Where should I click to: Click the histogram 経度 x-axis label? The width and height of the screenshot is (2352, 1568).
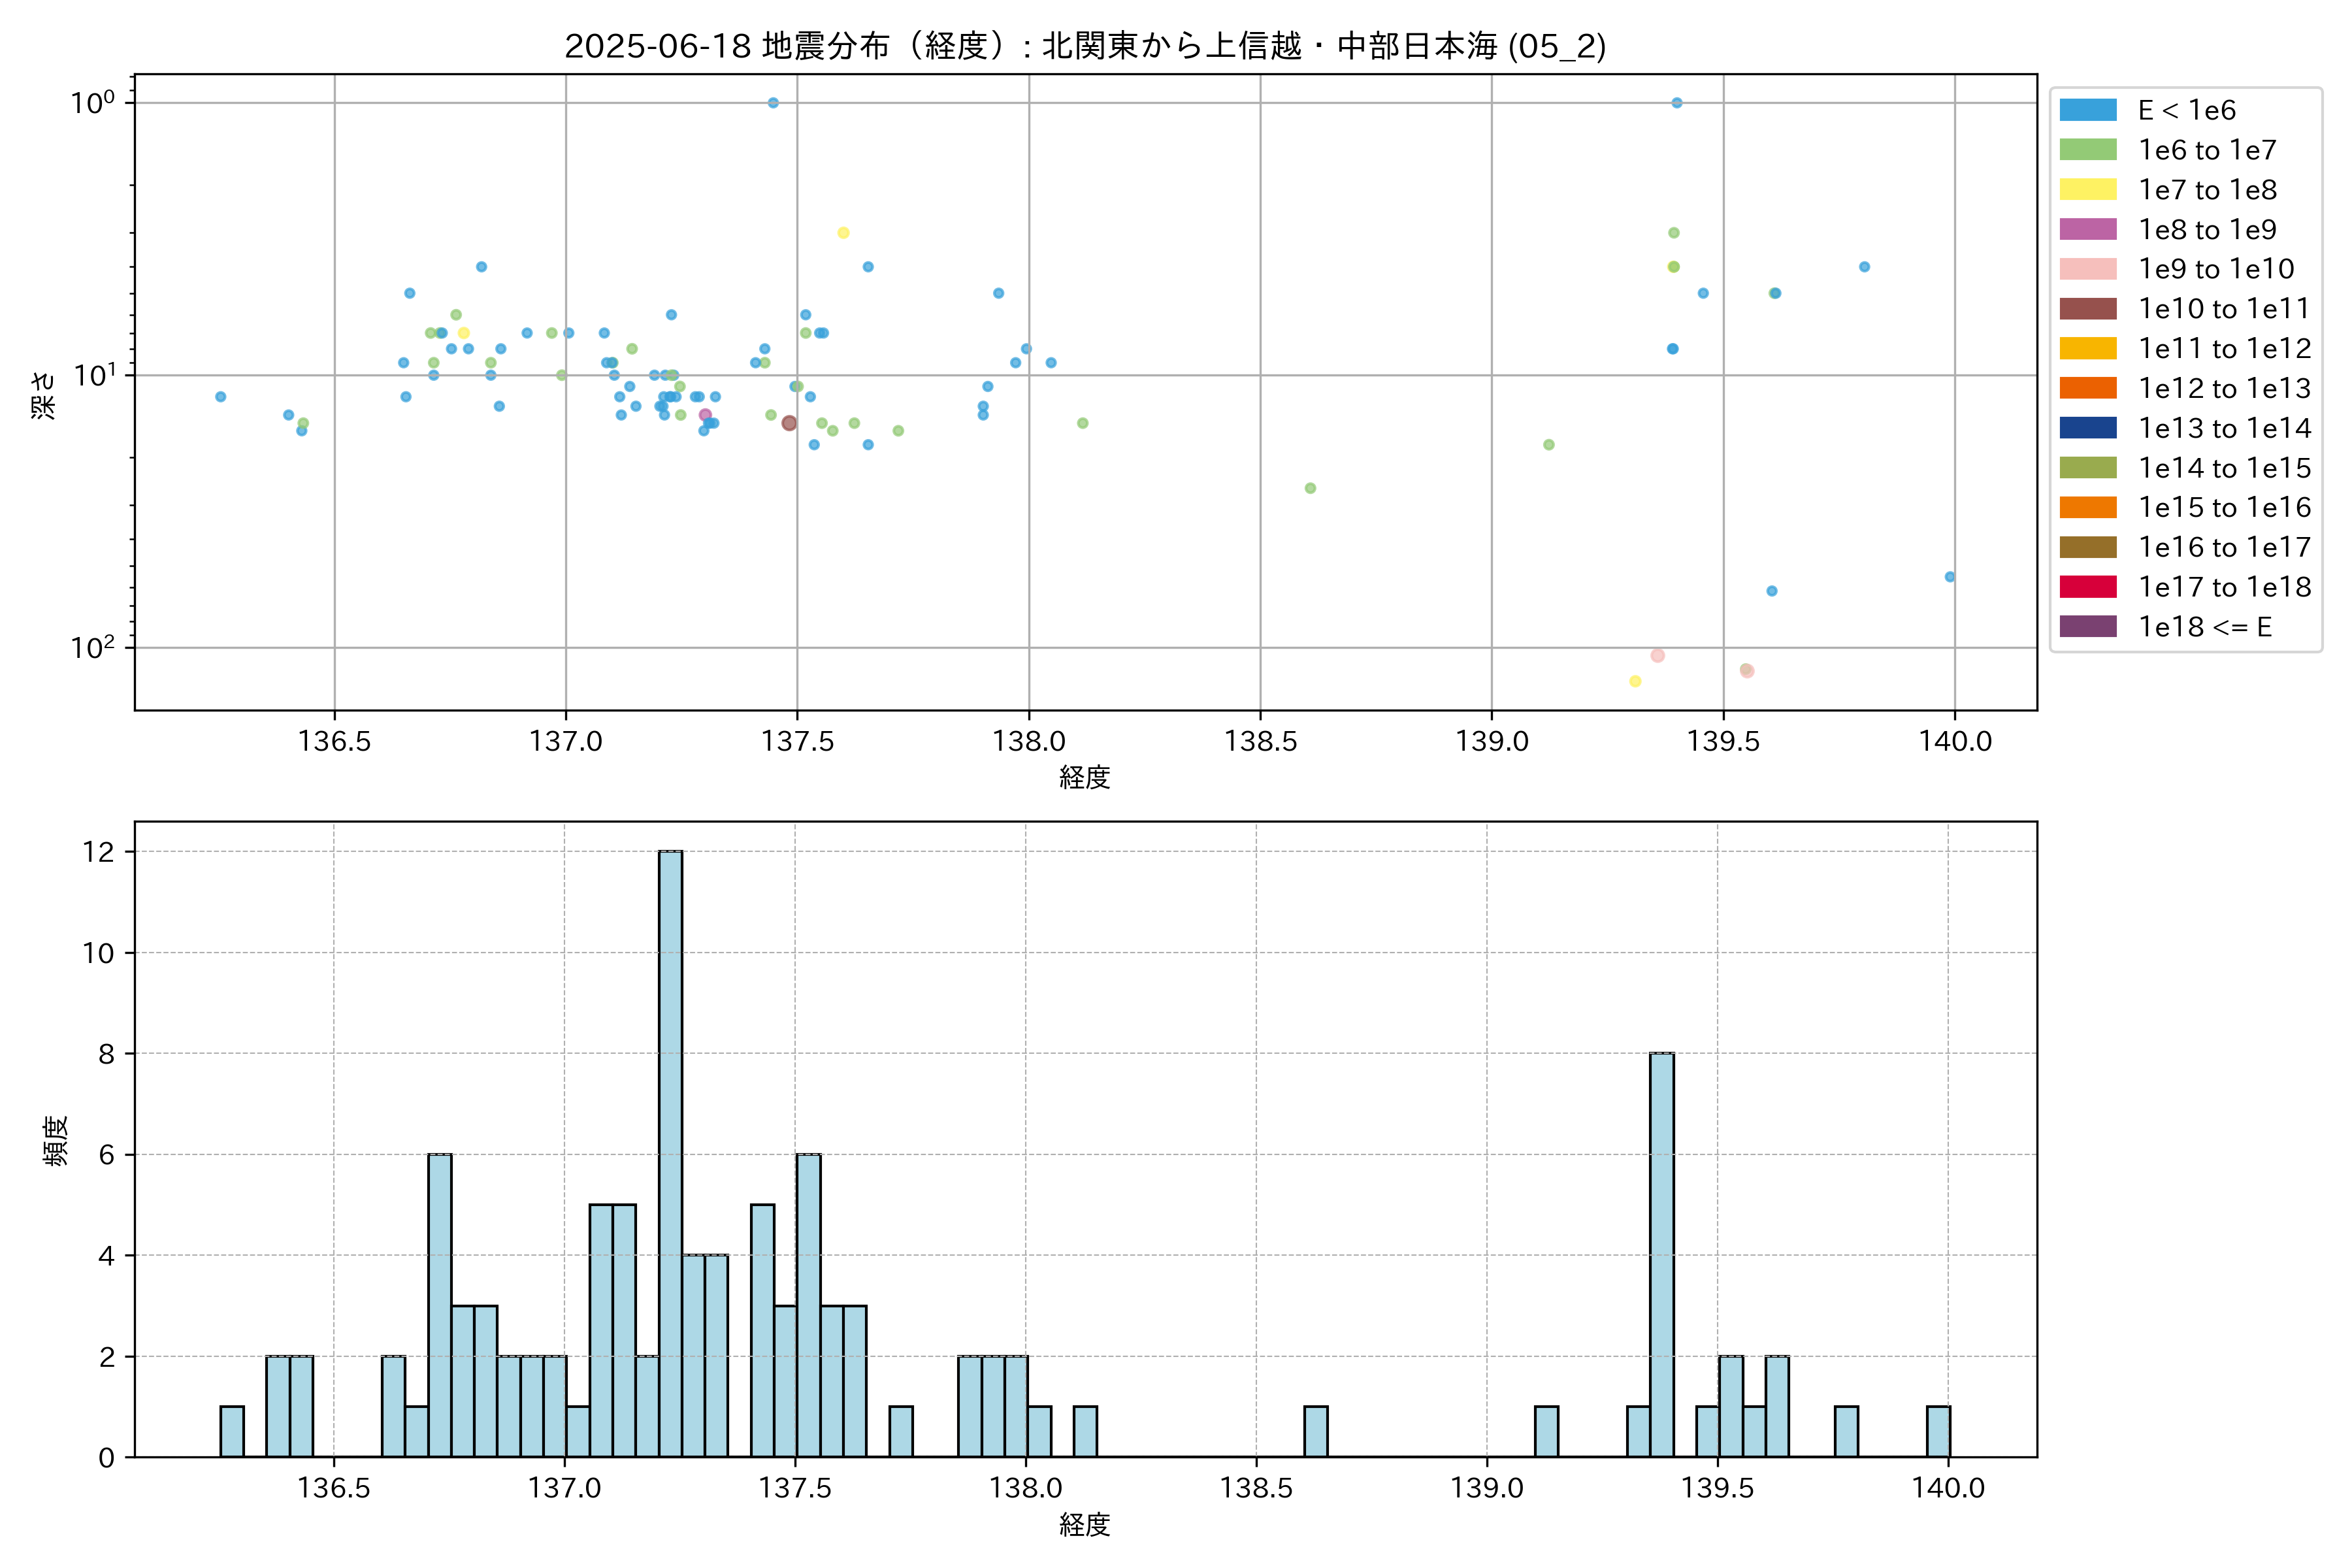[x=1085, y=1524]
